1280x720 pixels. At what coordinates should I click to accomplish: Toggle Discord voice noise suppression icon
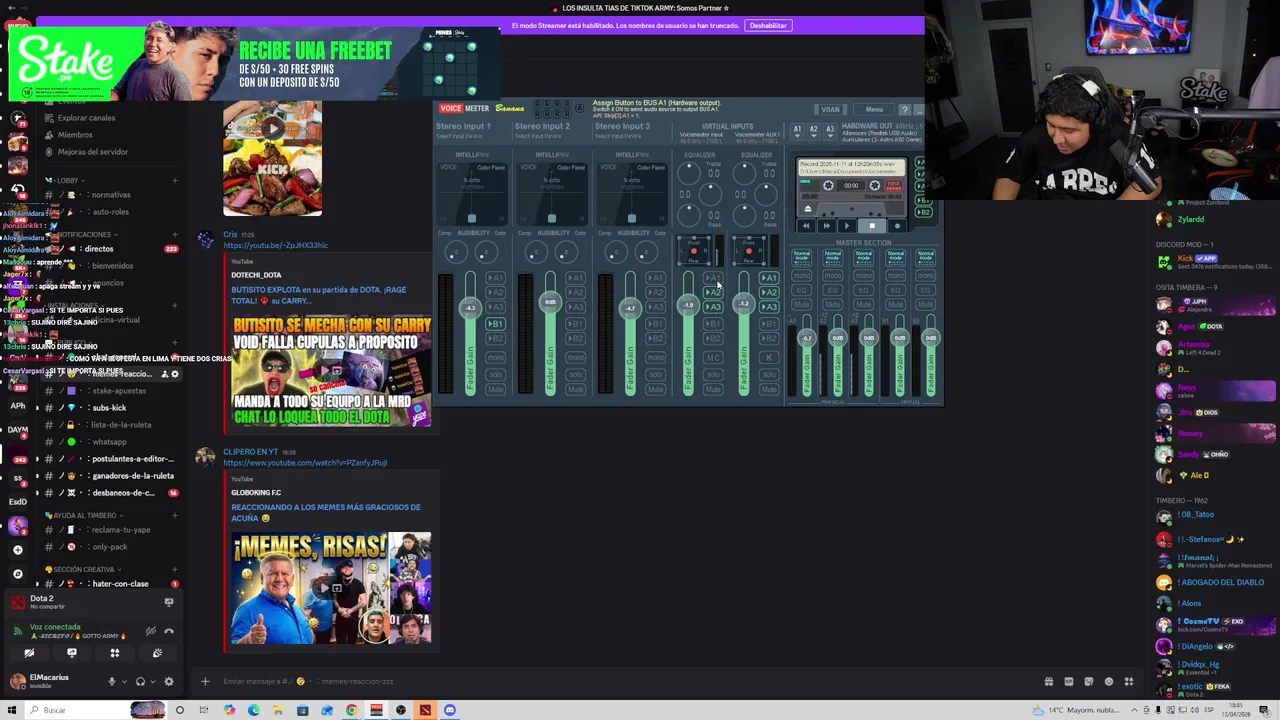point(150,631)
